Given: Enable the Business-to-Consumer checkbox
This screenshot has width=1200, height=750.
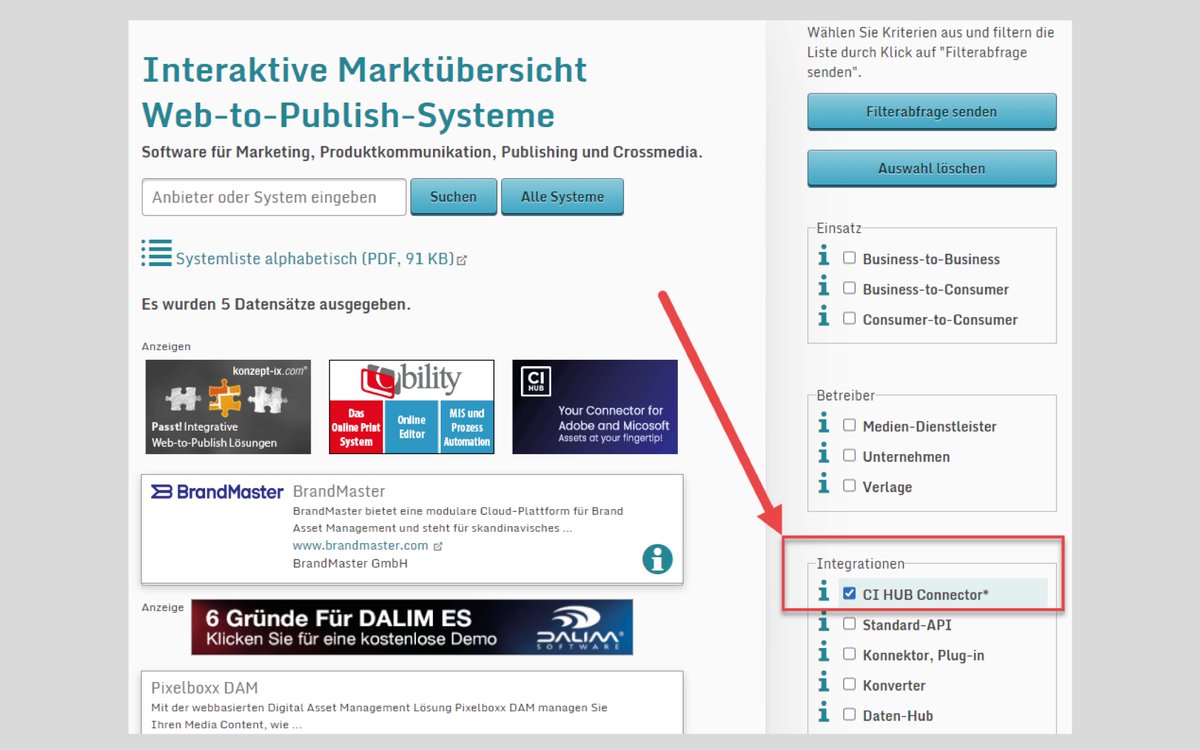Looking at the screenshot, I should [849, 288].
